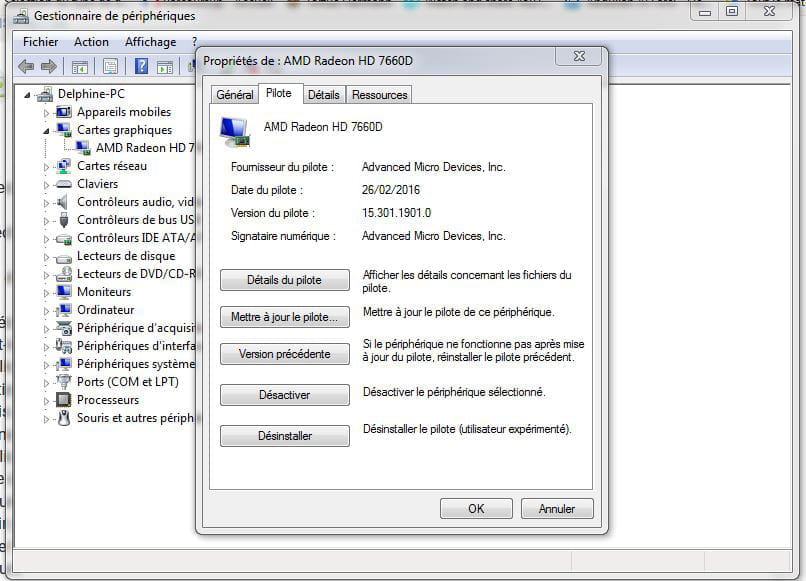Click the Back arrow toolbar icon

(x=26, y=66)
